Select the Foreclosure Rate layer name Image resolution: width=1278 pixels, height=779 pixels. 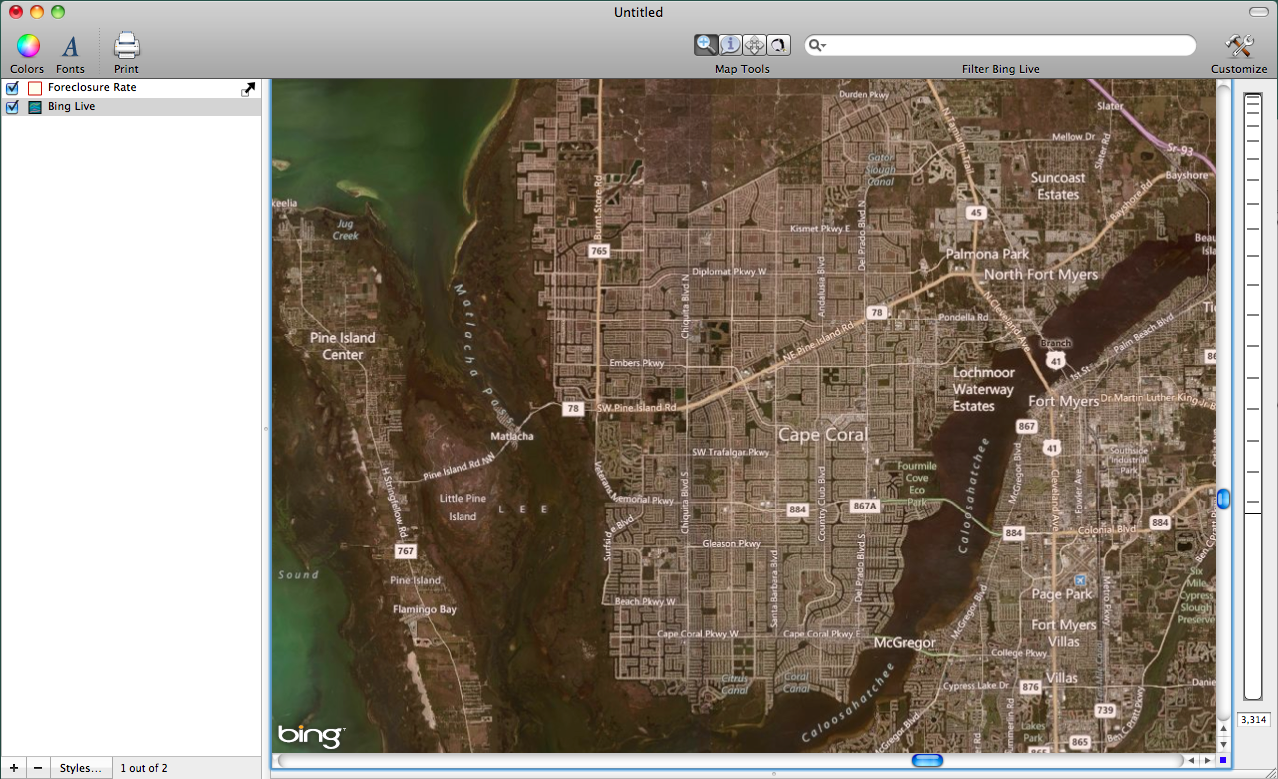tap(92, 88)
